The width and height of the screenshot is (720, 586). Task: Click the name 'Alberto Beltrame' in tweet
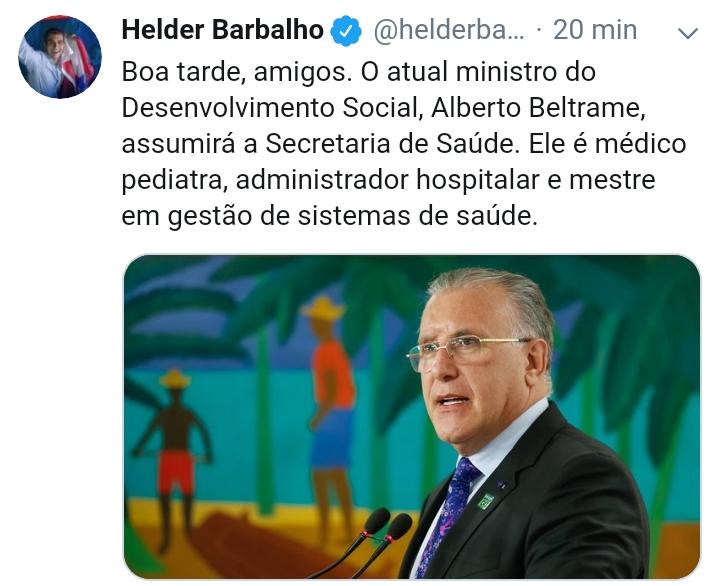(x=538, y=108)
